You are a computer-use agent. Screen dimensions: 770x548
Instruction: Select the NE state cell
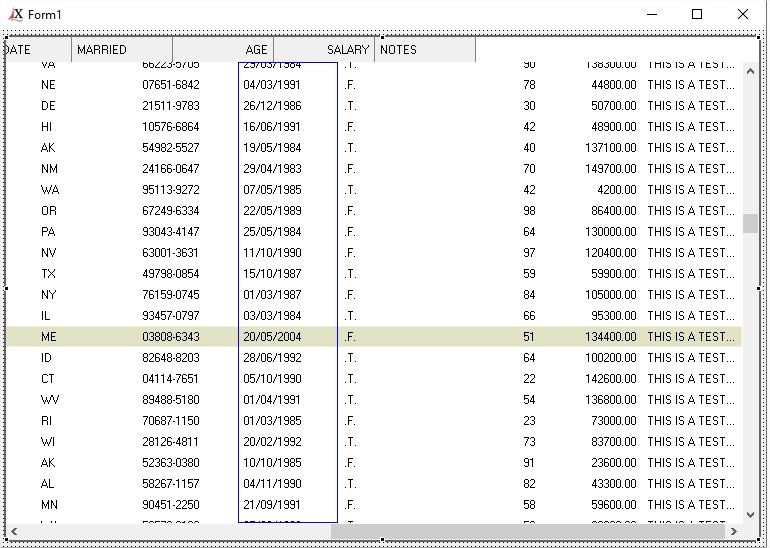(48, 85)
